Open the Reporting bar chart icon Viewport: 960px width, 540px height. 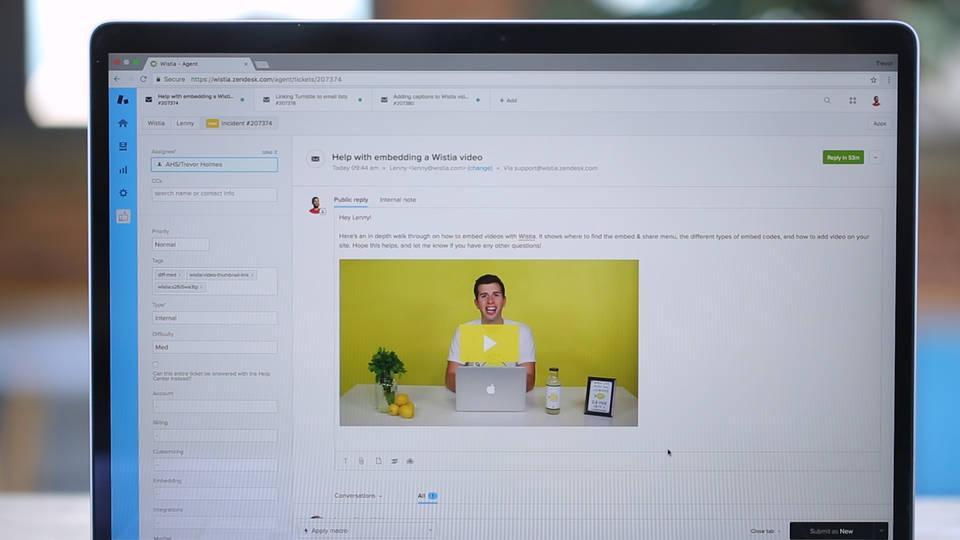[123, 170]
